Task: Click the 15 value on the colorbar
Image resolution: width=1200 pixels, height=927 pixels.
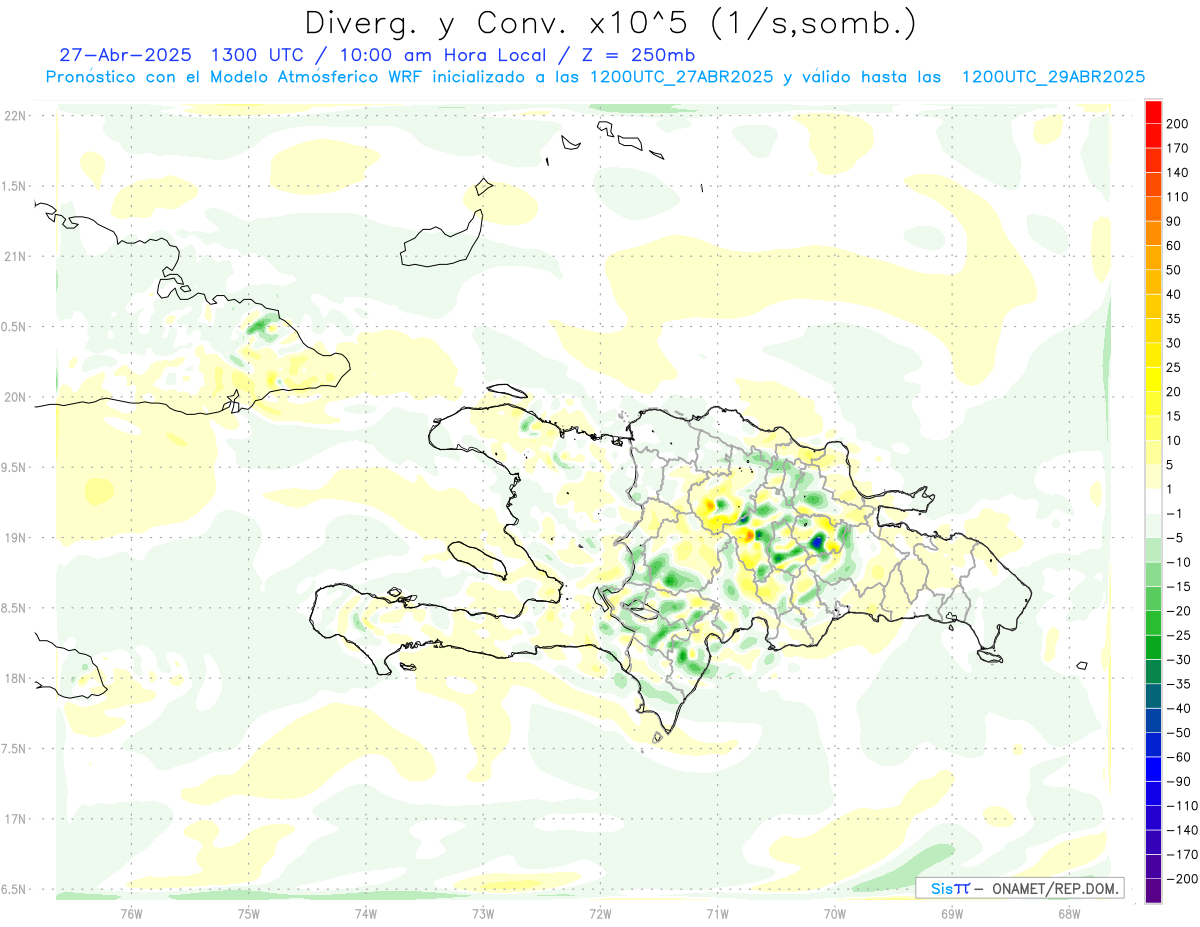Action: tap(1175, 416)
